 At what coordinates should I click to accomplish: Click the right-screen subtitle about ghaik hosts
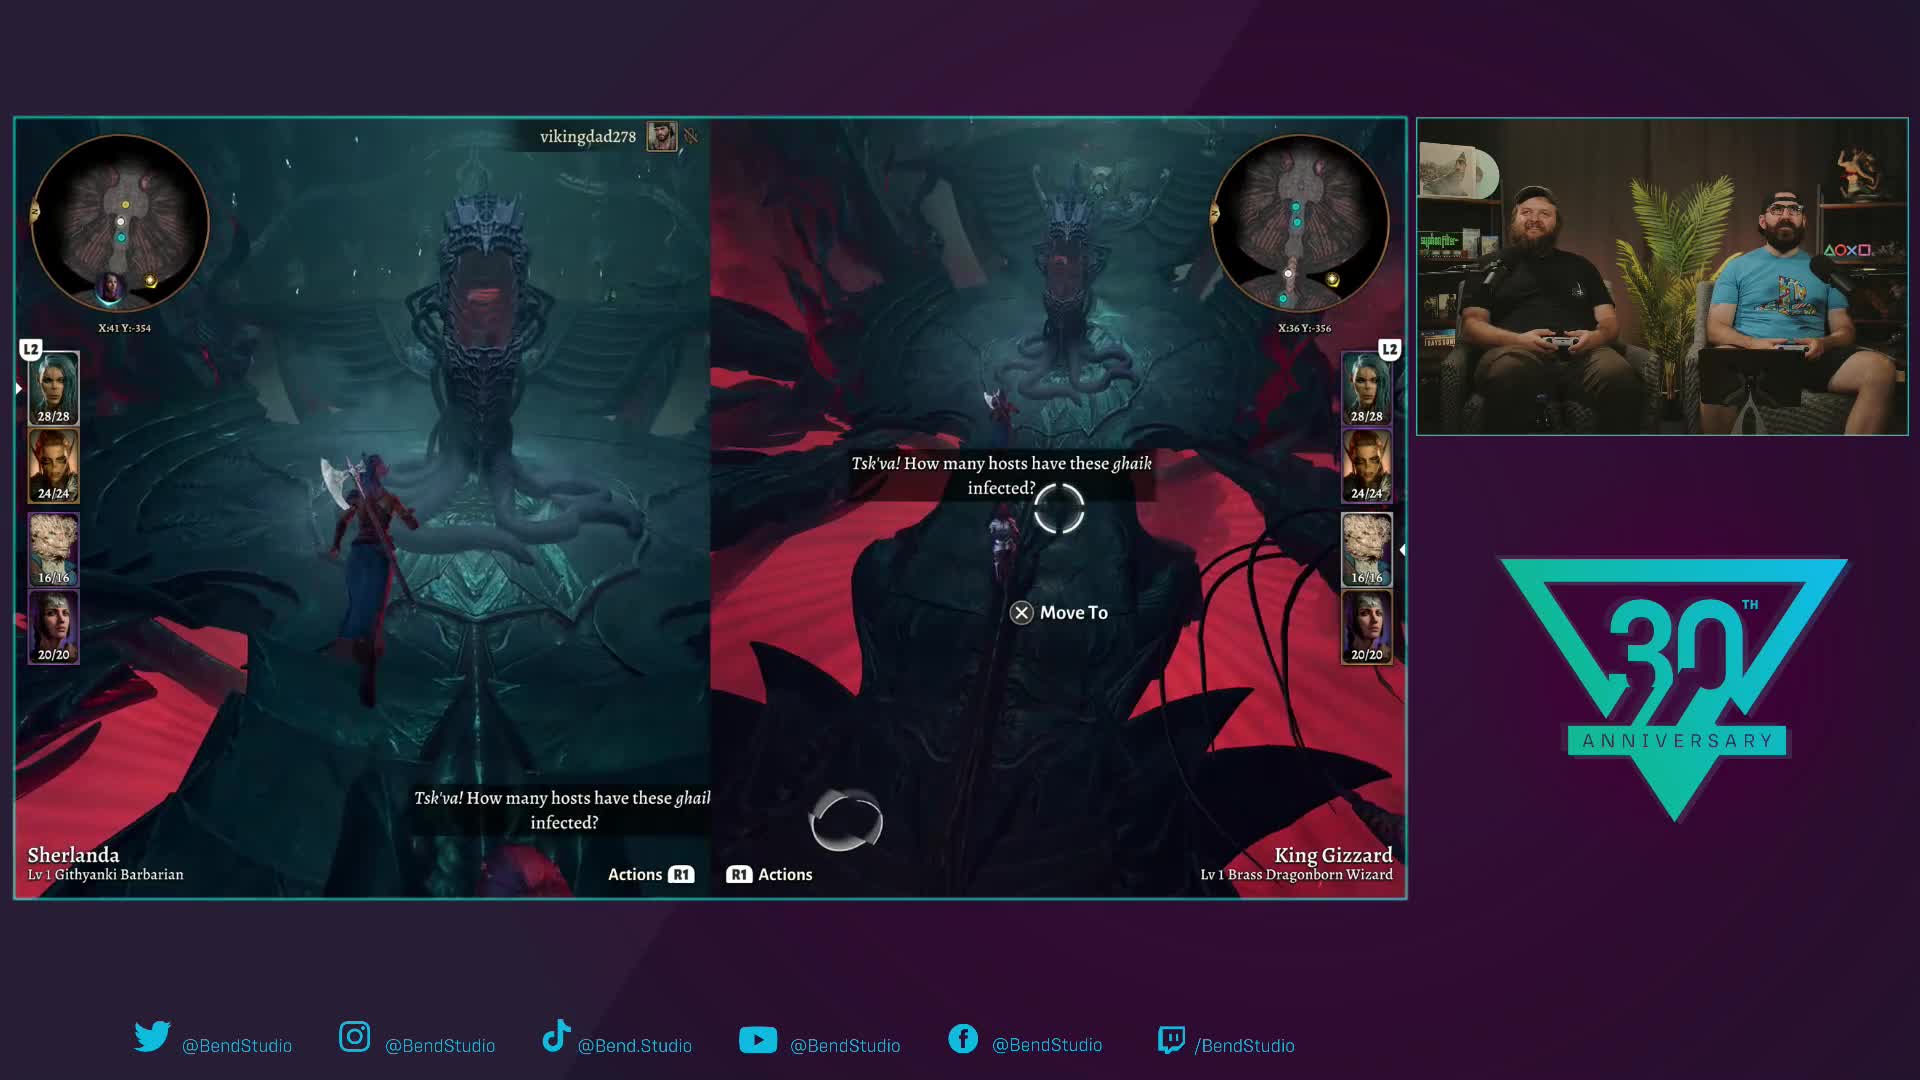coord(1001,475)
